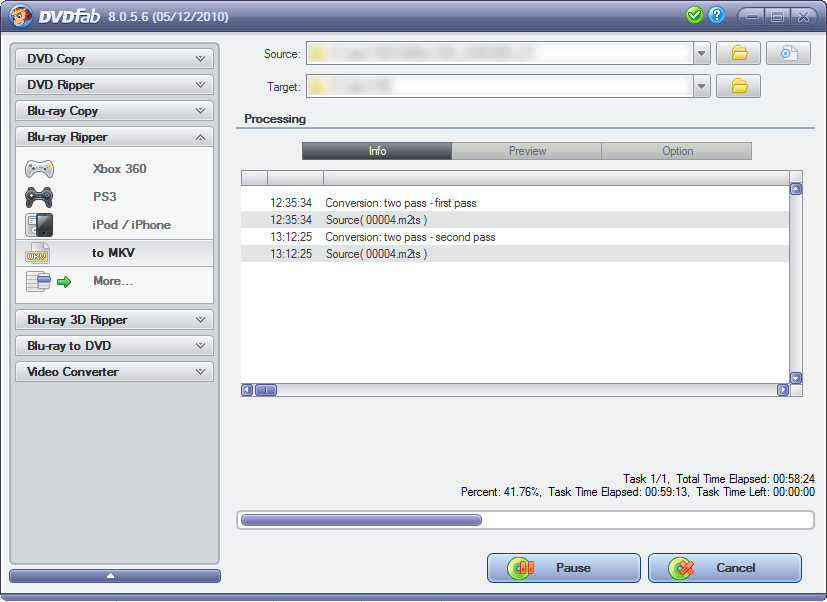
Task: Choose the Xbox 360 profile
Action: click(x=114, y=169)
